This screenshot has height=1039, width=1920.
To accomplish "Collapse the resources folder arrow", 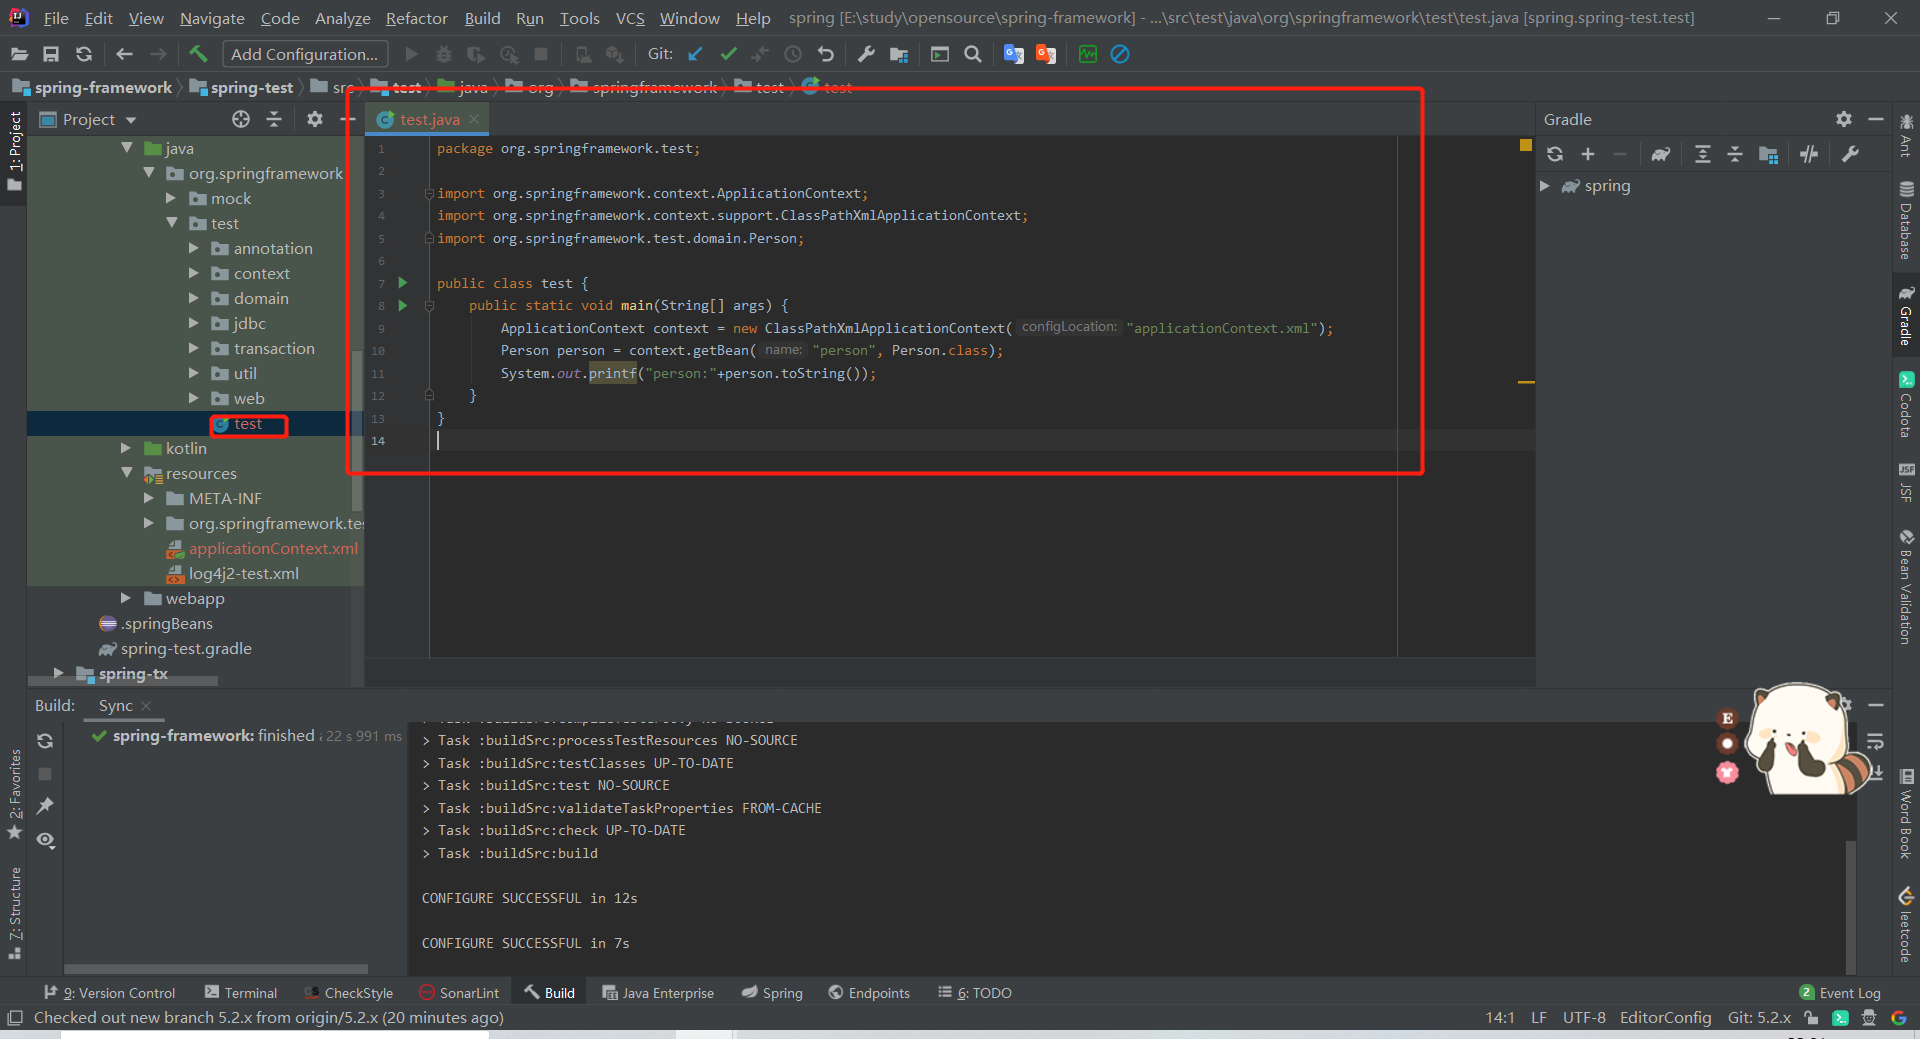I will coord(126,473).
